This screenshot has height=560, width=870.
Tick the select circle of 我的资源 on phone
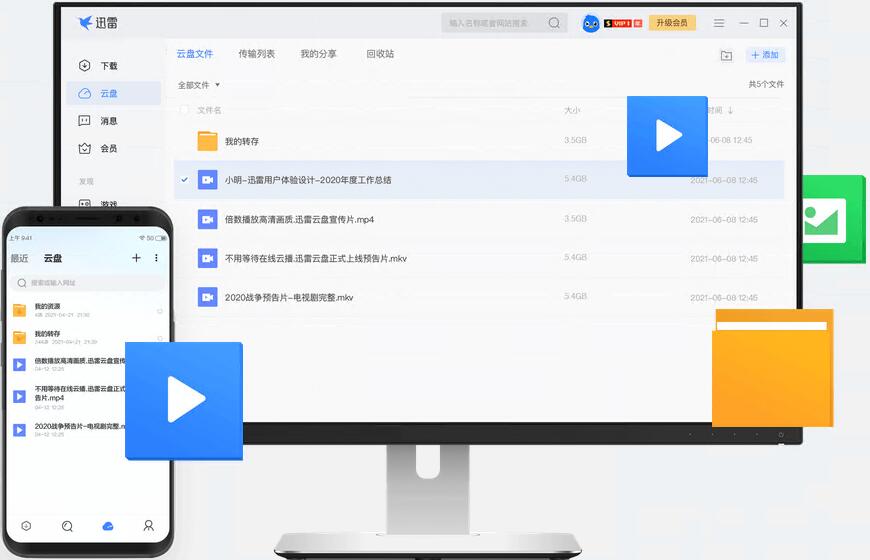[160, 311]
